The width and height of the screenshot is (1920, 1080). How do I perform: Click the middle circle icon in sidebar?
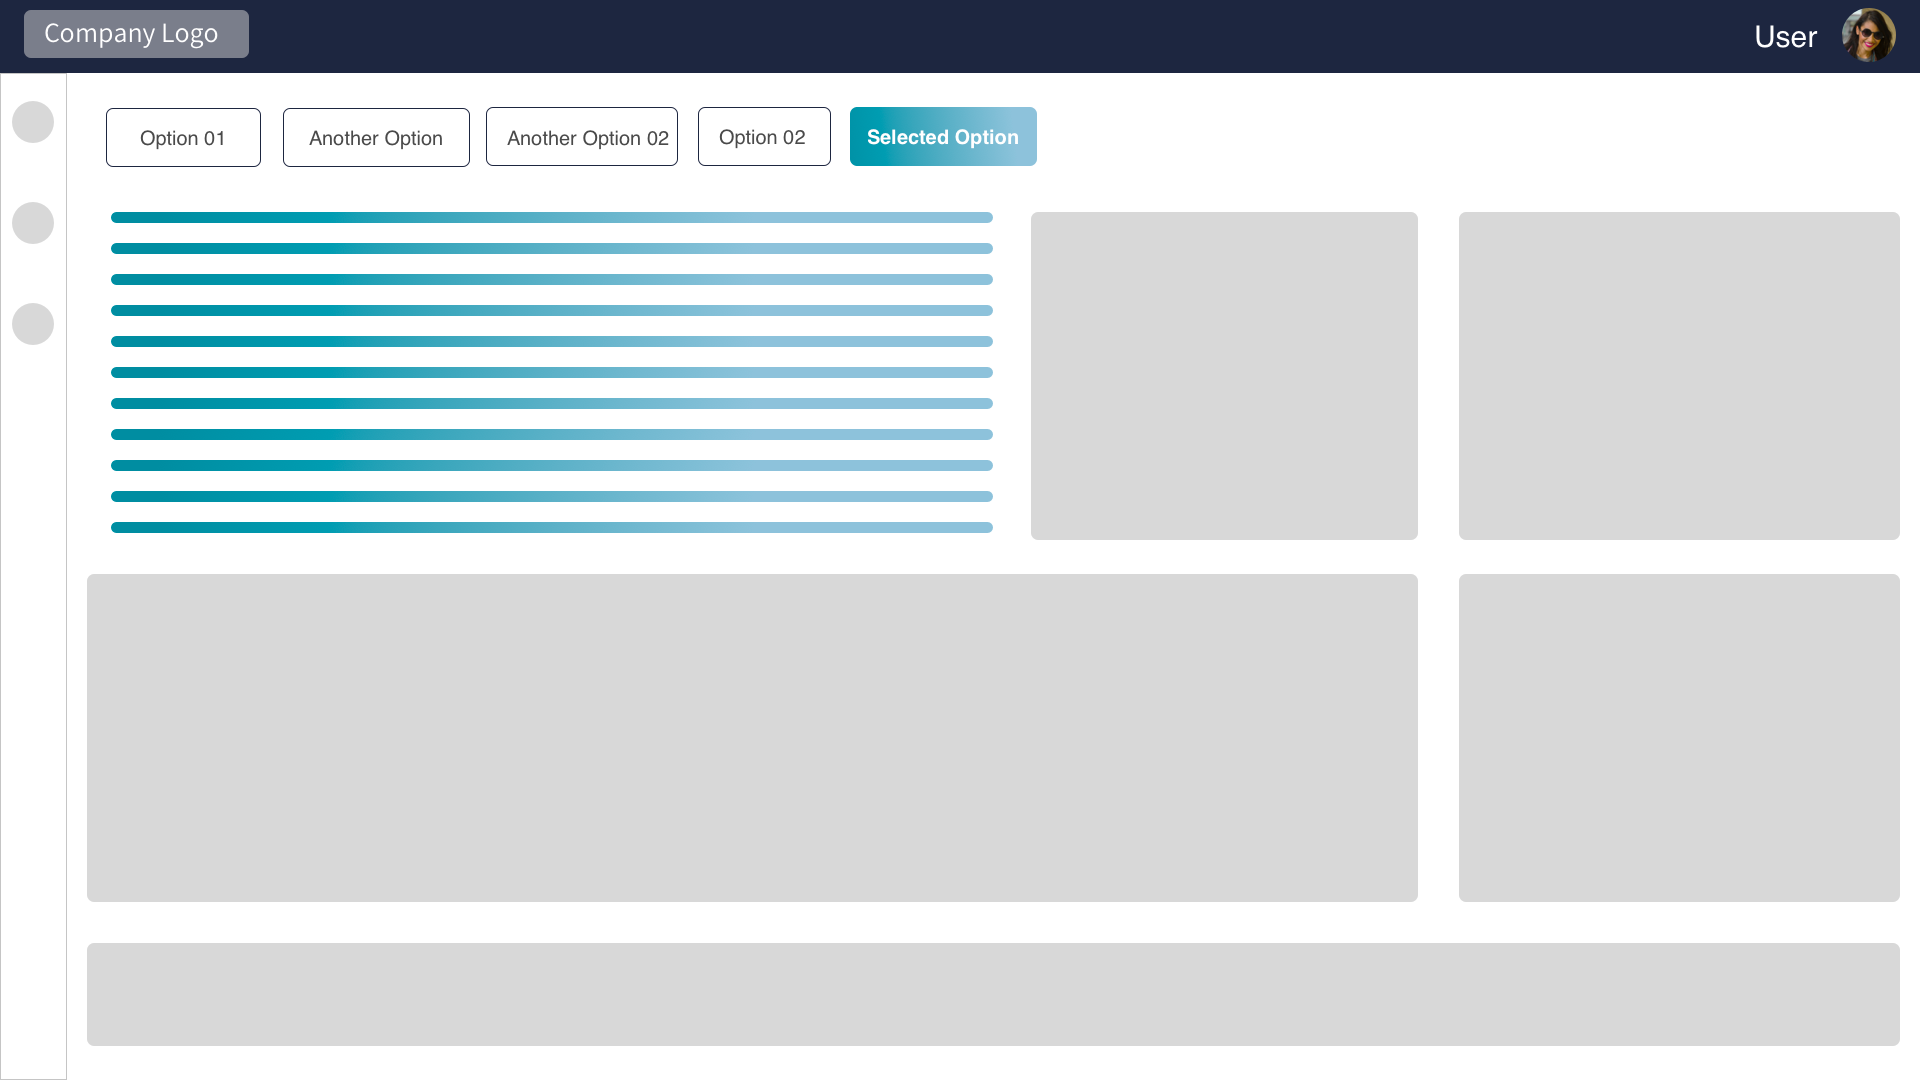[x=33, y=223]
